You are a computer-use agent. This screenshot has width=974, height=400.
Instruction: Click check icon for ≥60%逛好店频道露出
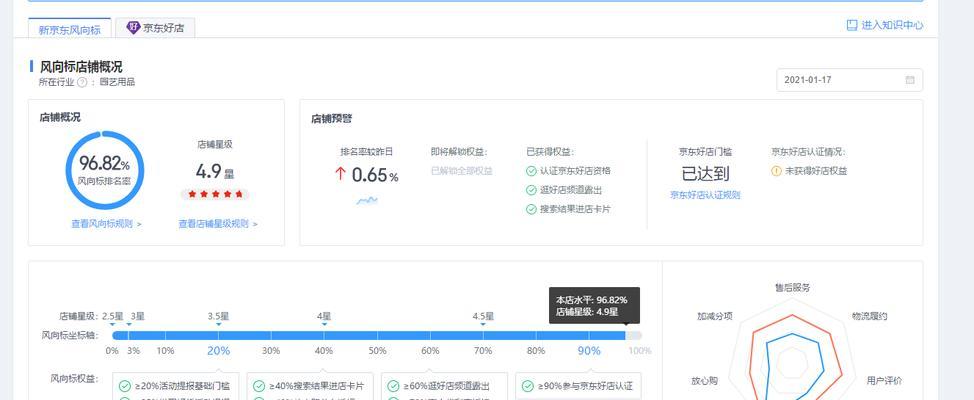coord(393,386)
